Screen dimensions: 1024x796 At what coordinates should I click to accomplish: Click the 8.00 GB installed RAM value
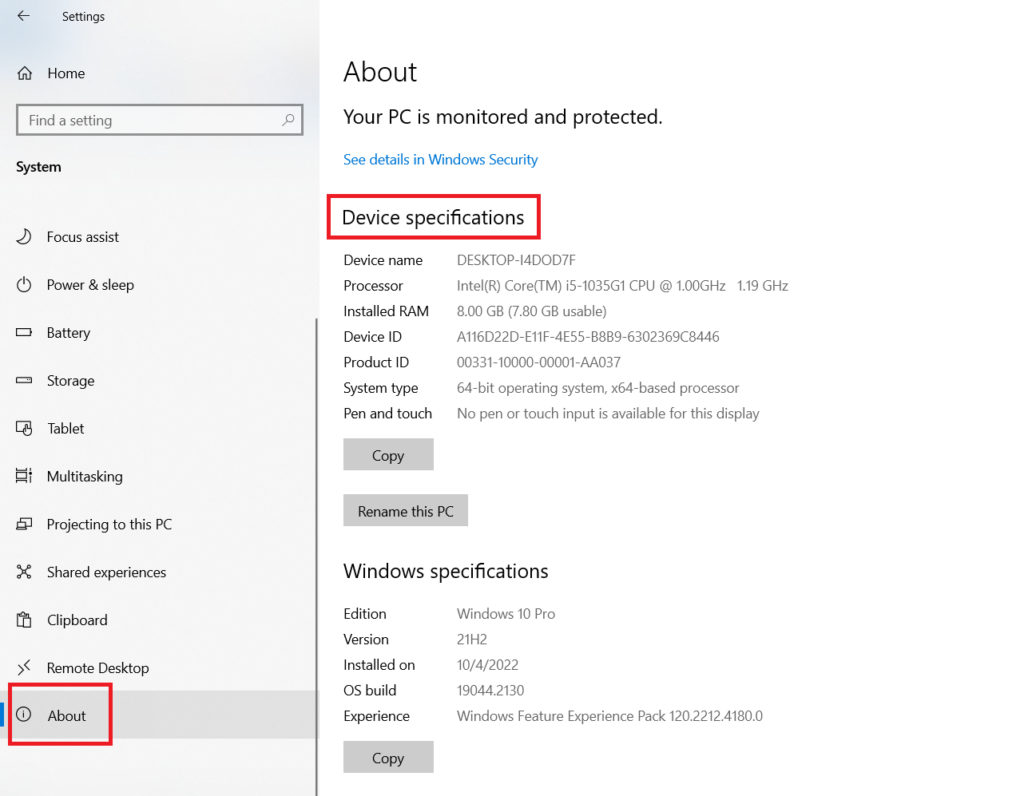(x=532, y=311)
